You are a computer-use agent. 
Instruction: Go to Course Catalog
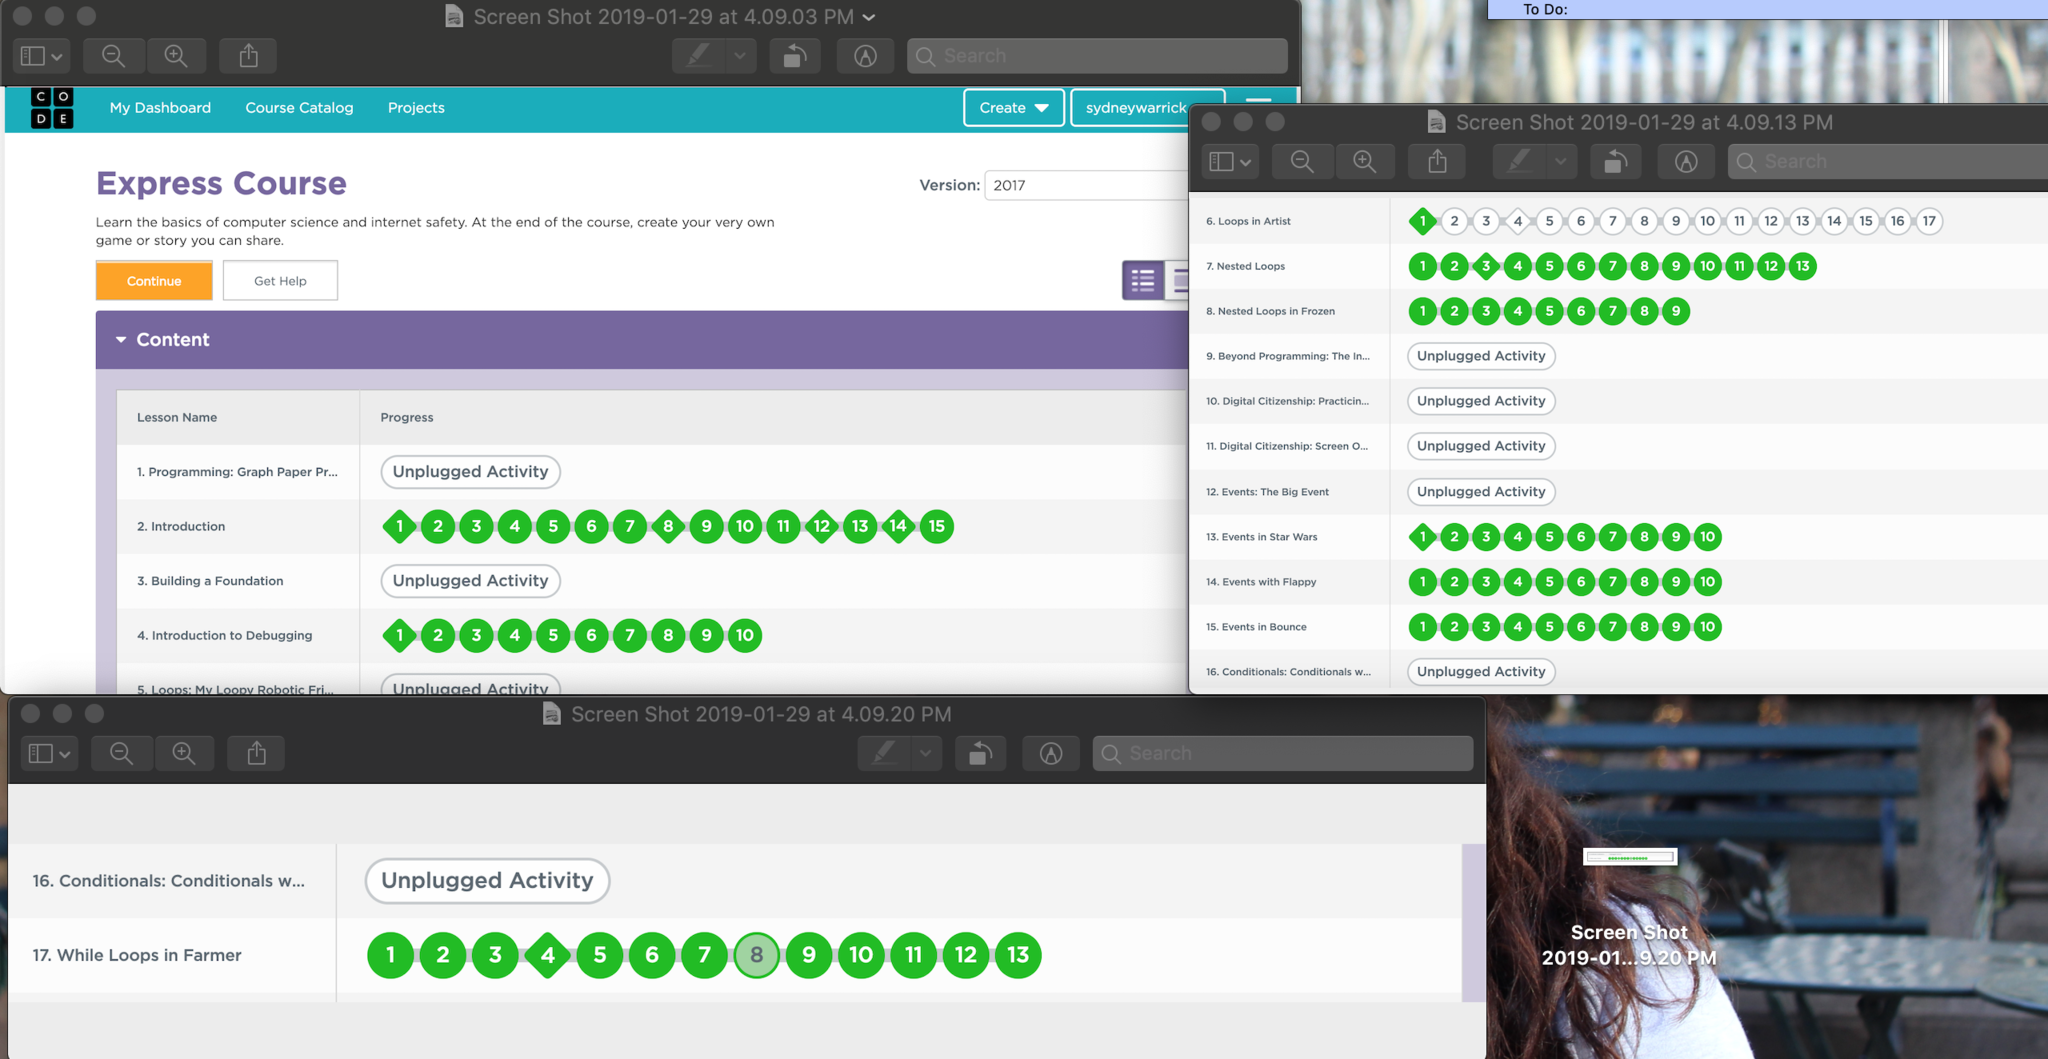299,108
